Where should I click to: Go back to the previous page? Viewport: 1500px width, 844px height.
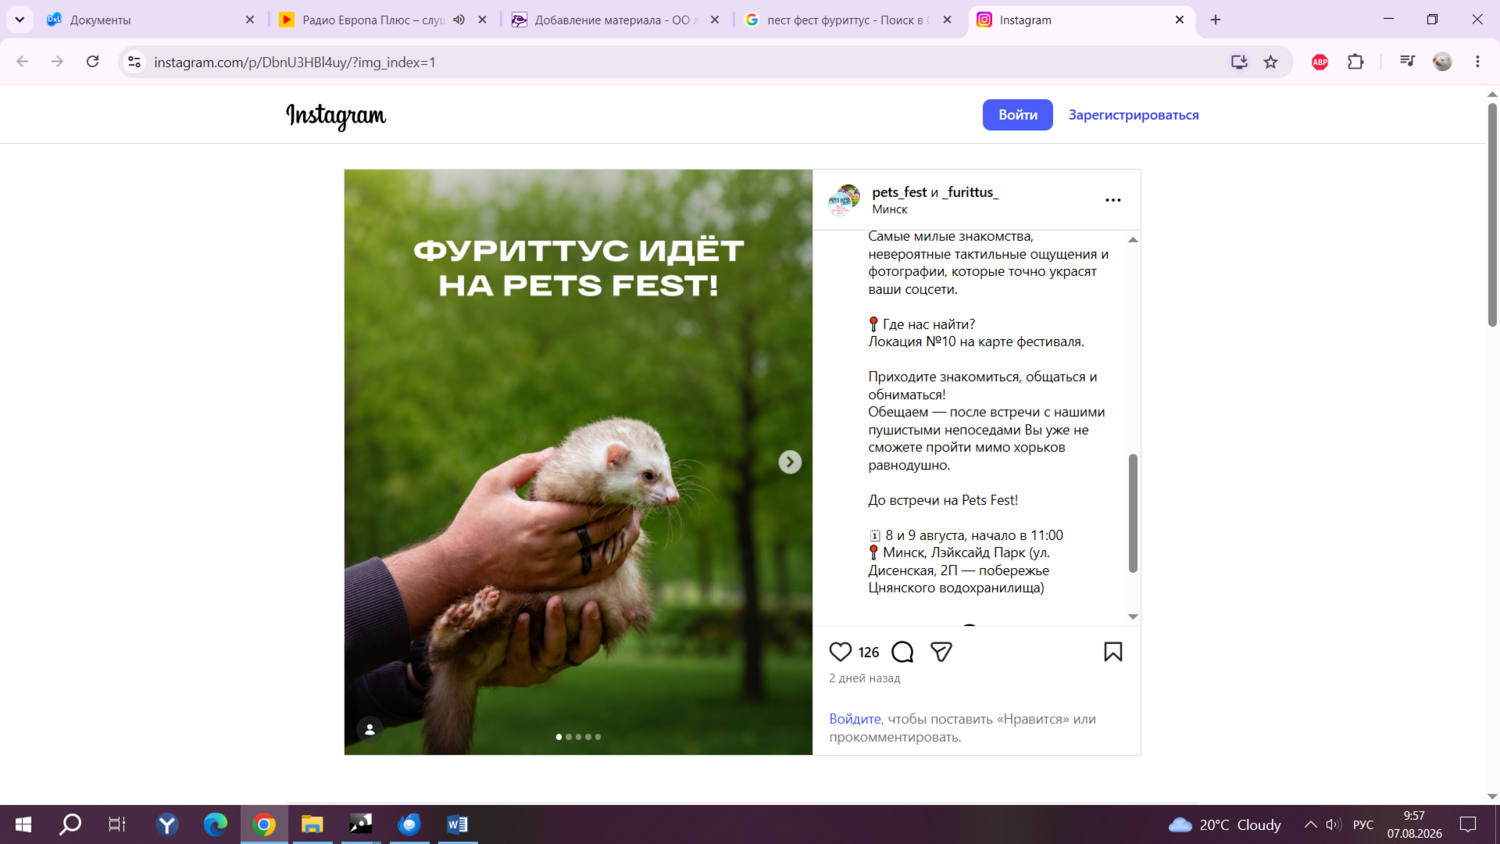coord(23,62)
